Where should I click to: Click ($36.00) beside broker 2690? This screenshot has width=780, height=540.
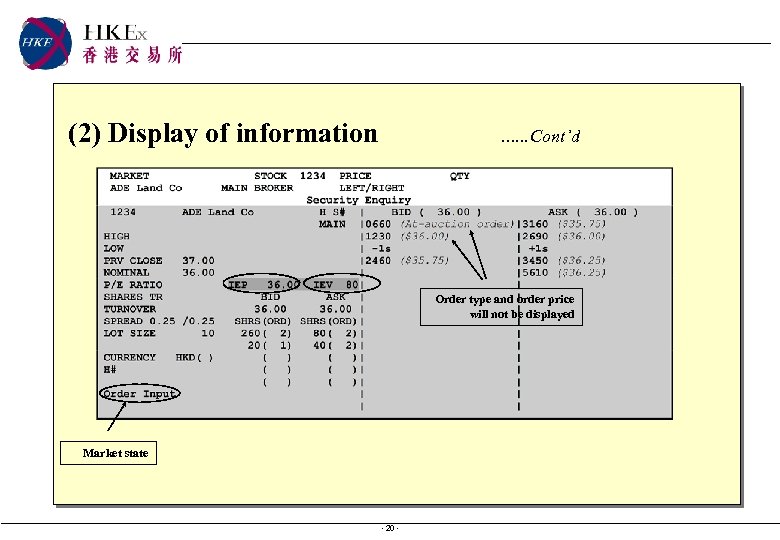582,236
